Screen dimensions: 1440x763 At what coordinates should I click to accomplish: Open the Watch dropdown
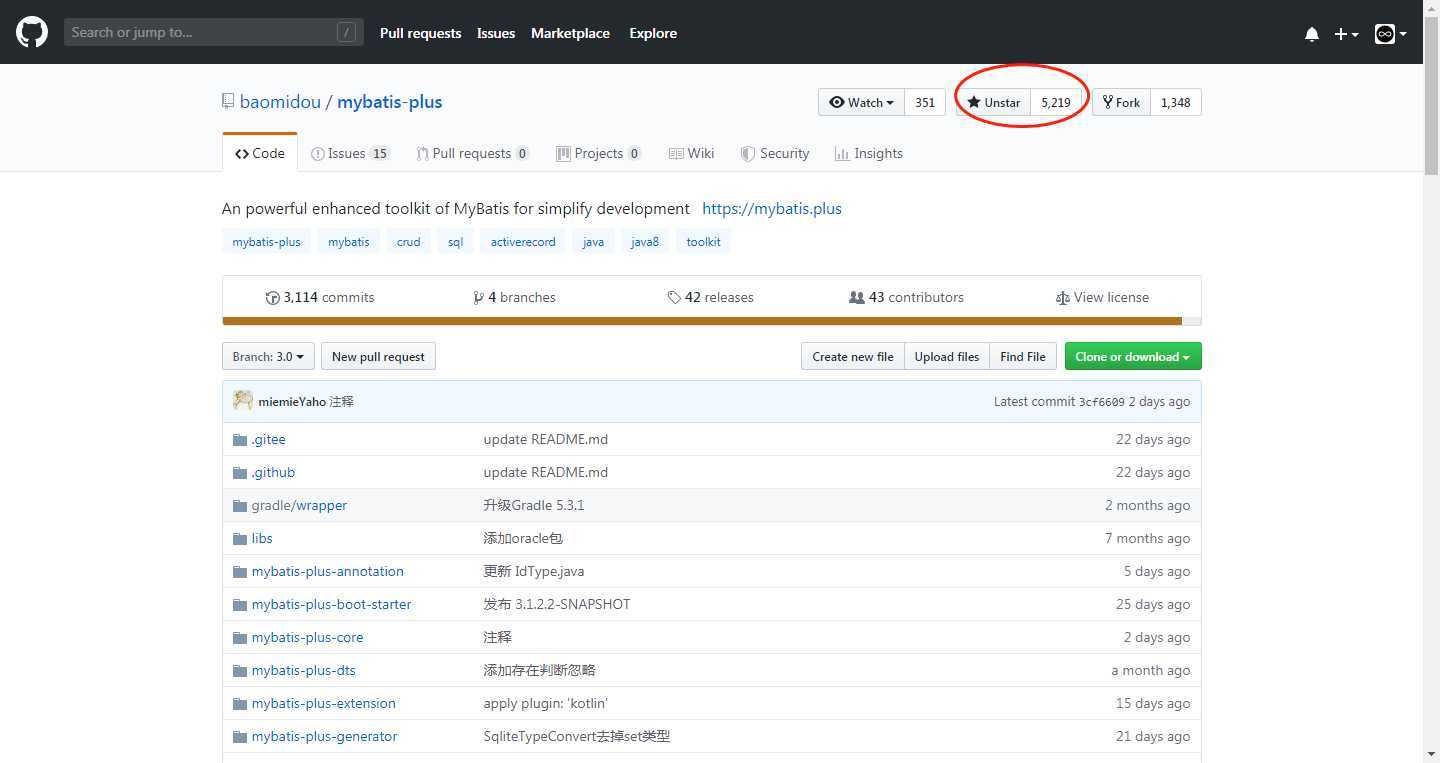861,102
